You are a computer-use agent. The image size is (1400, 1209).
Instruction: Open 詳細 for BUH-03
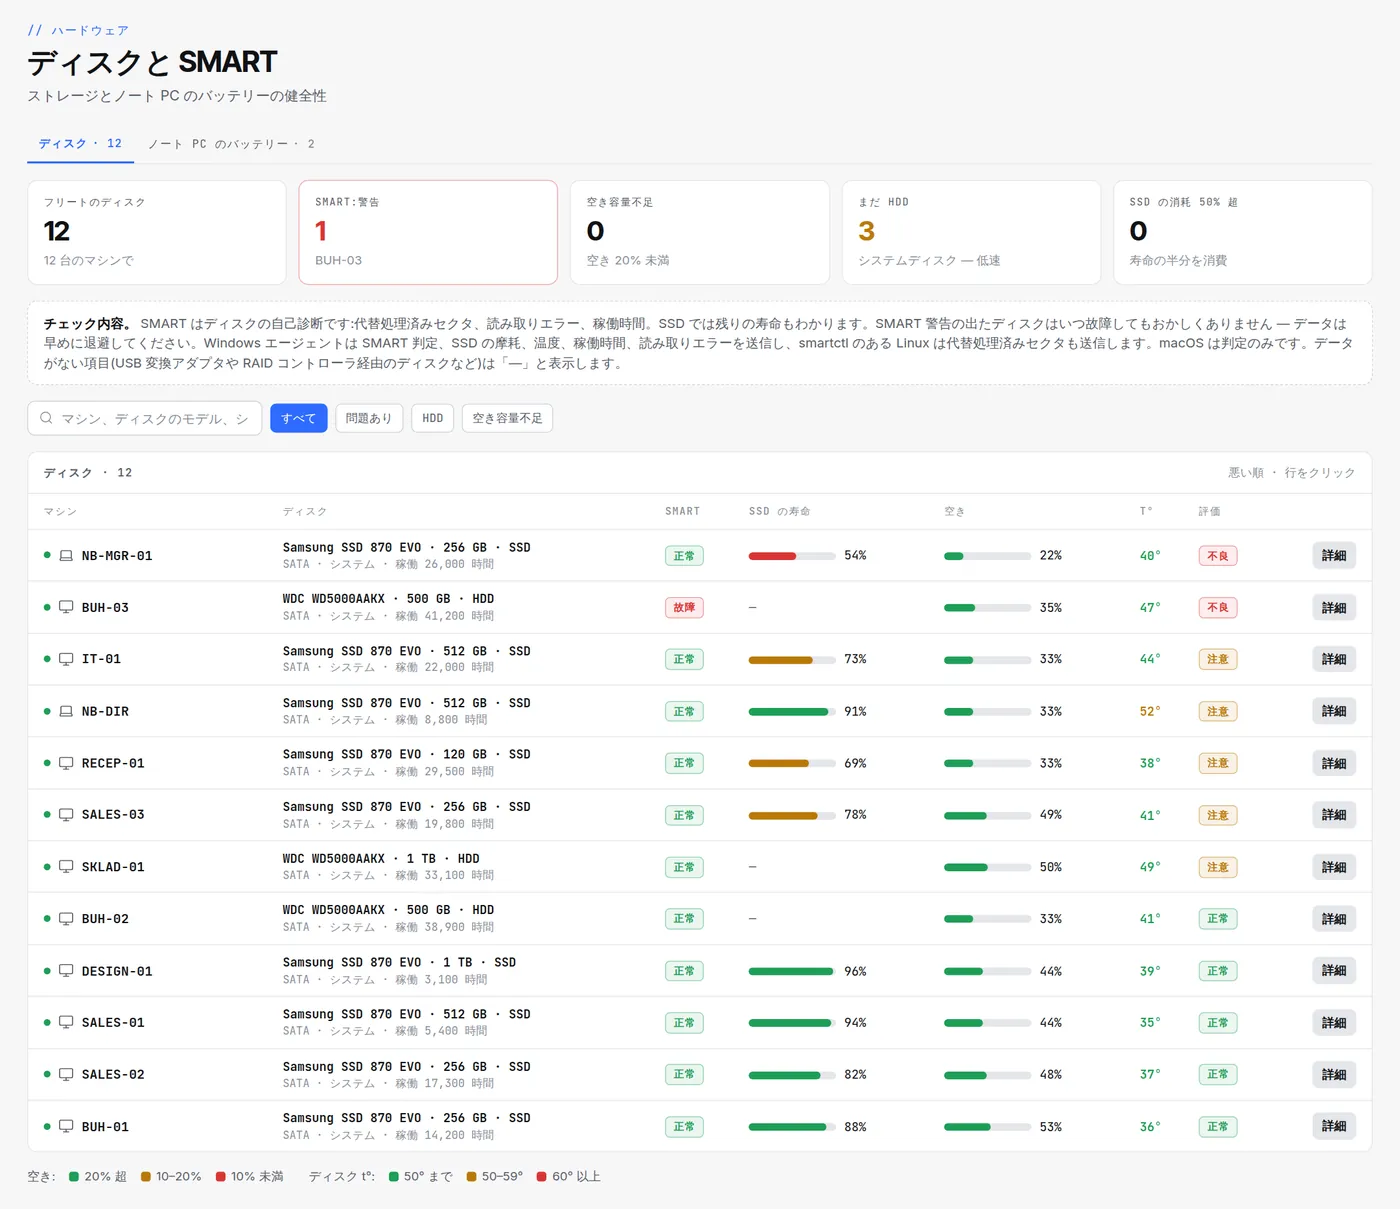point(1334,607)
